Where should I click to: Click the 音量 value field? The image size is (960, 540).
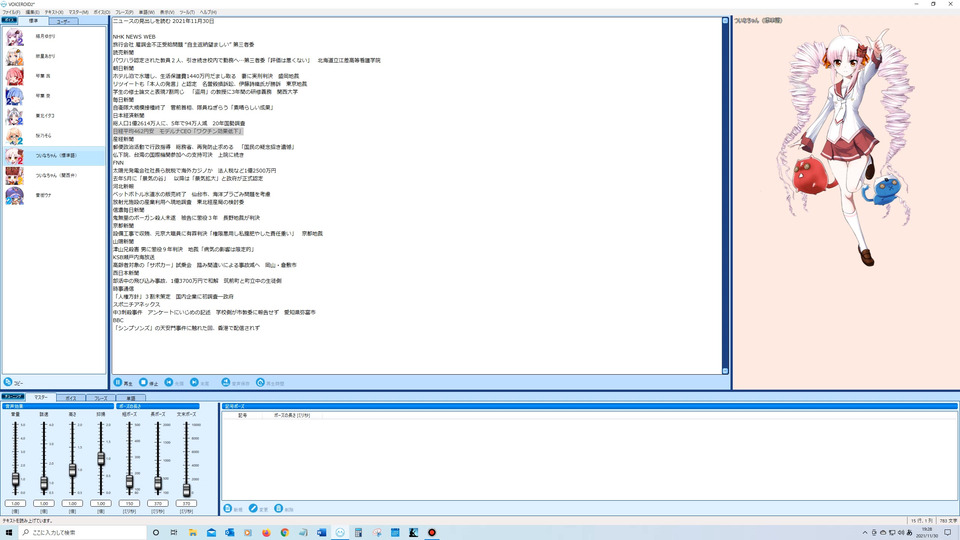pos(15,503)
